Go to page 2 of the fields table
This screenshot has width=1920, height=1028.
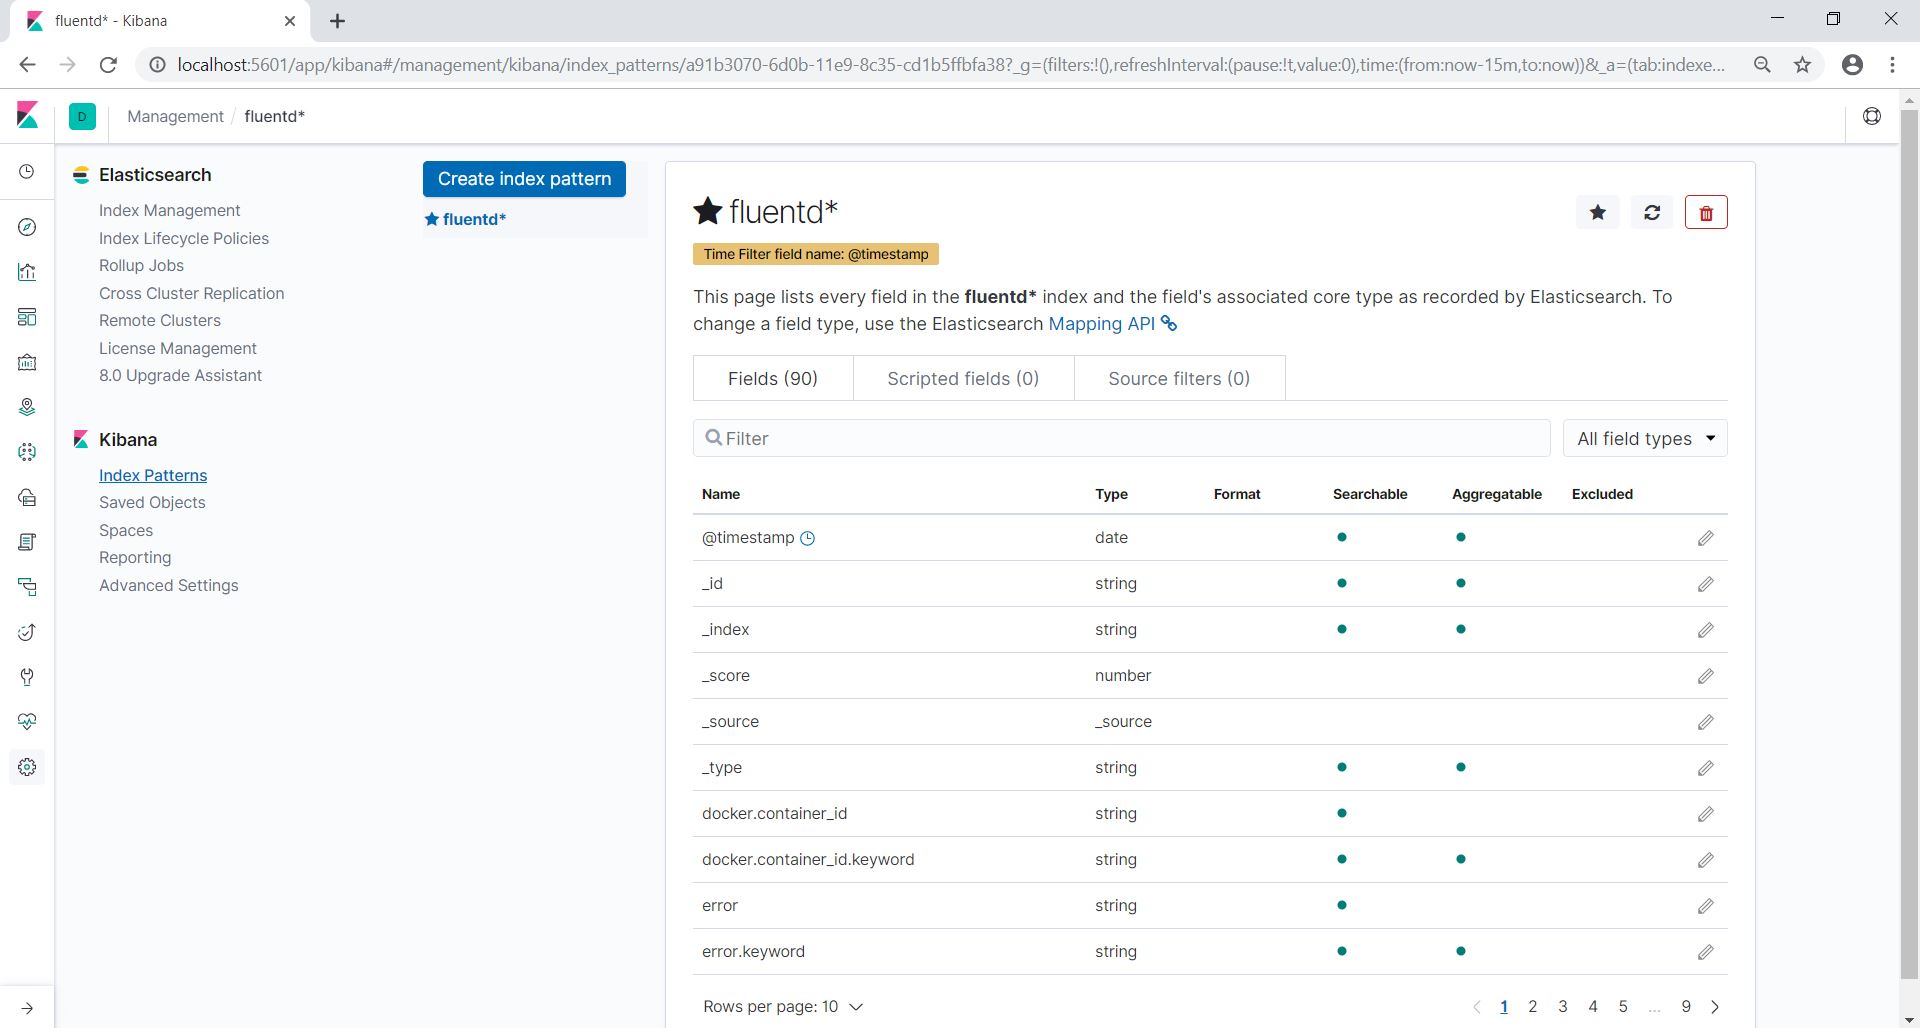point(1532,1007)
